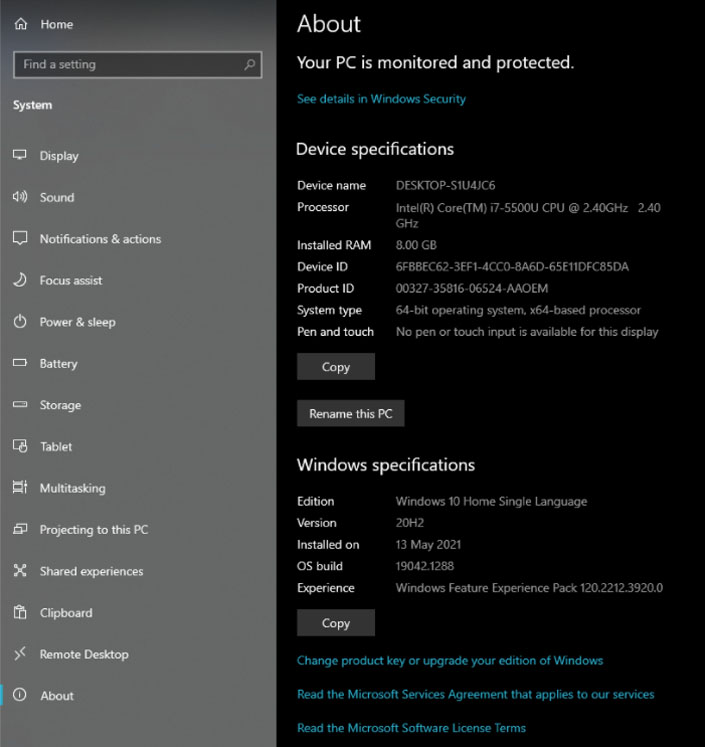The width and height of the screenshot is (705, 747).
Task: Click the Focus assist moon icon
Action: click(x=20, y=280)
